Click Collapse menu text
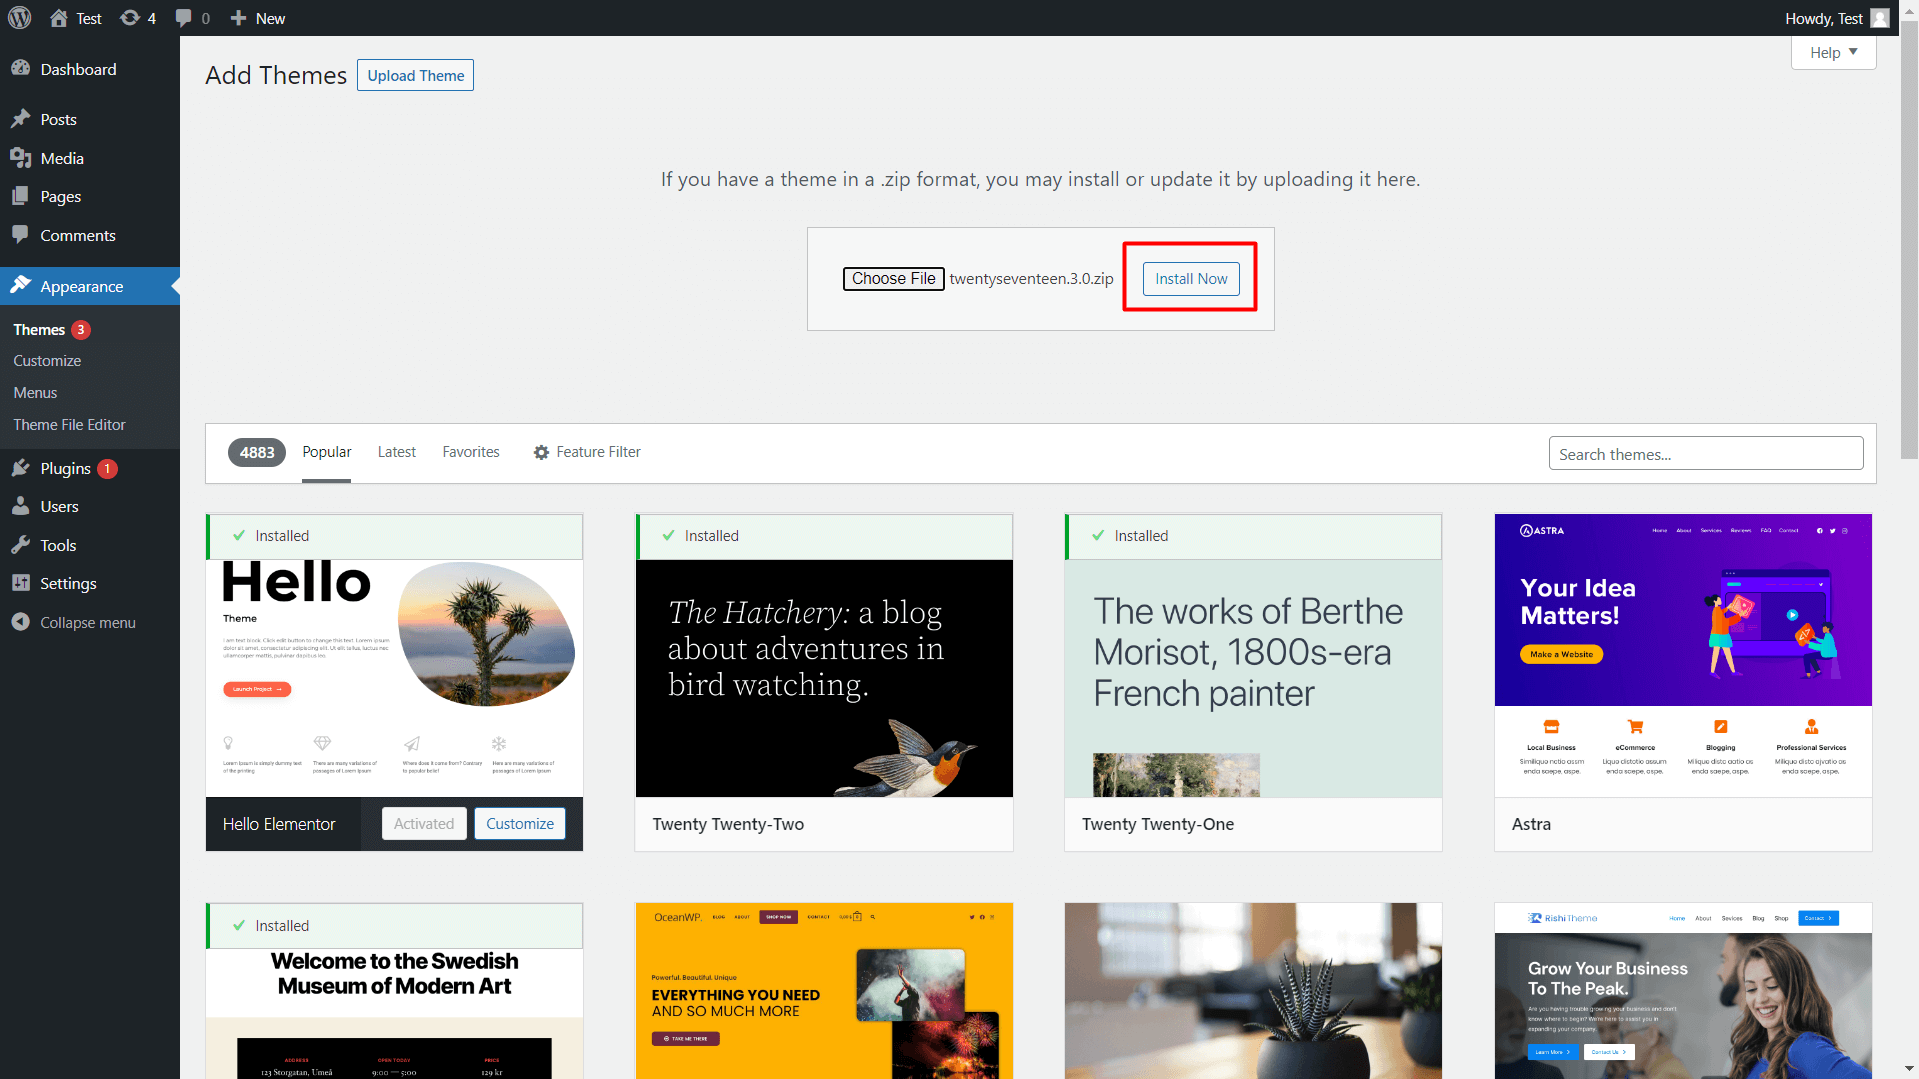The width and height of the screenshot is (1919, 1079). tap(88, 622)
